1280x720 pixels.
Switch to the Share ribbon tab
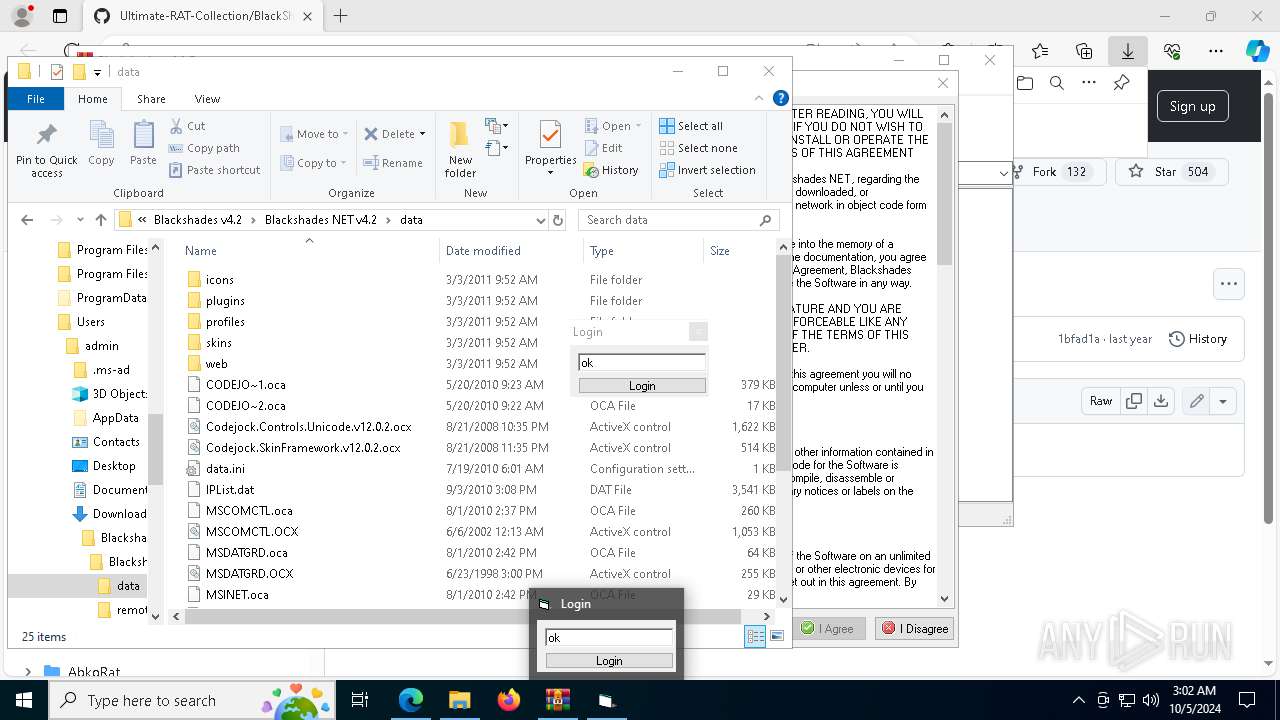pyautogui.click(x=151, y=99)
